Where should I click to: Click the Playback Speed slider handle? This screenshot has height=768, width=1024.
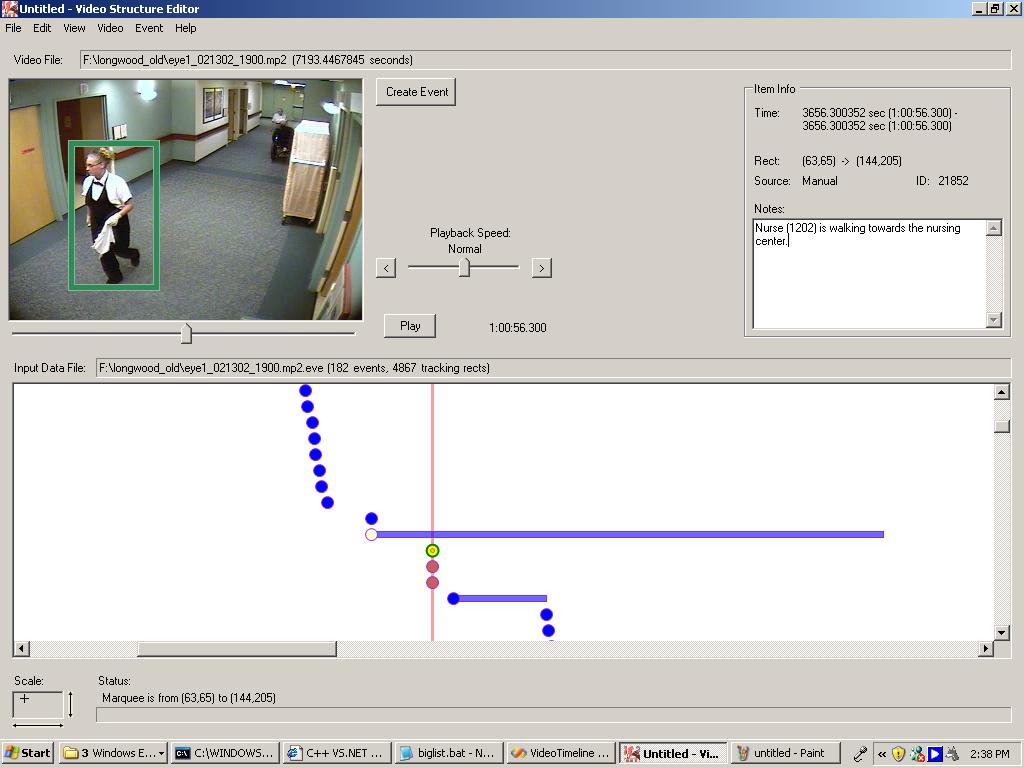[x=464, y=268]
